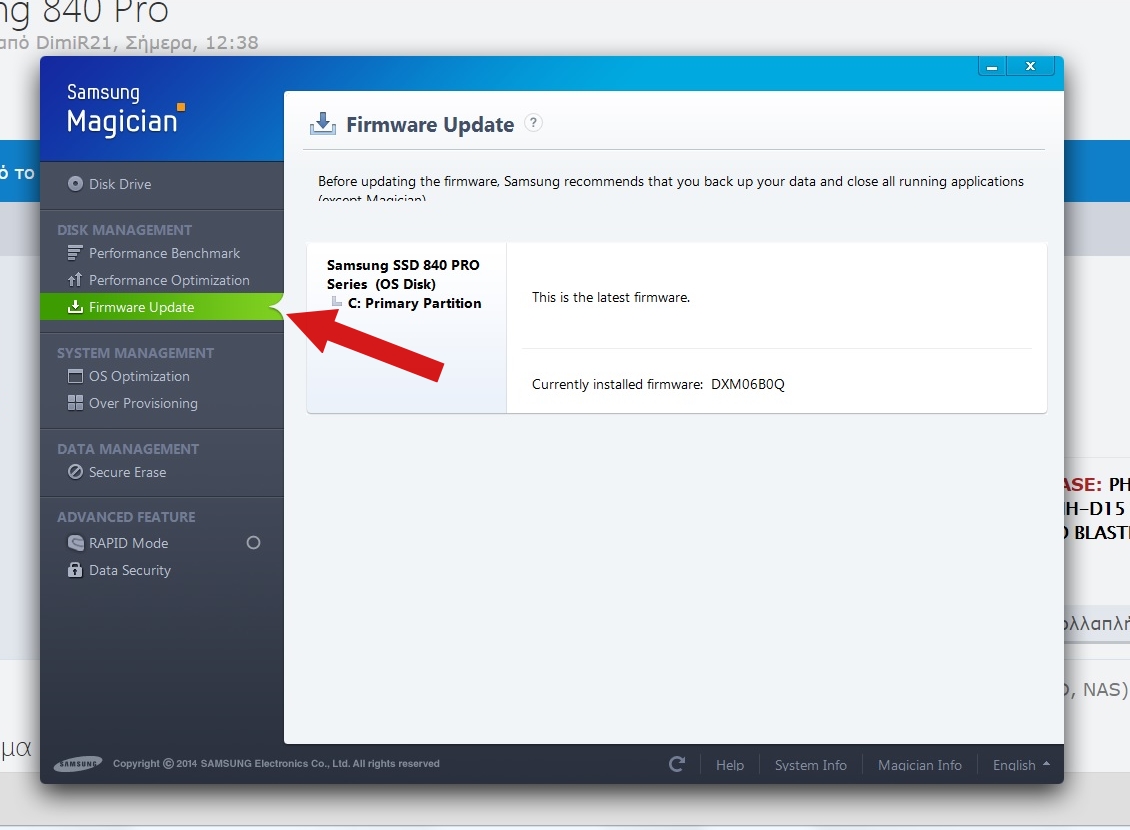This screenshot has width=1130, height=830.
Task: Click the refresh icon in footer
Action: click(x=677, y=764)
